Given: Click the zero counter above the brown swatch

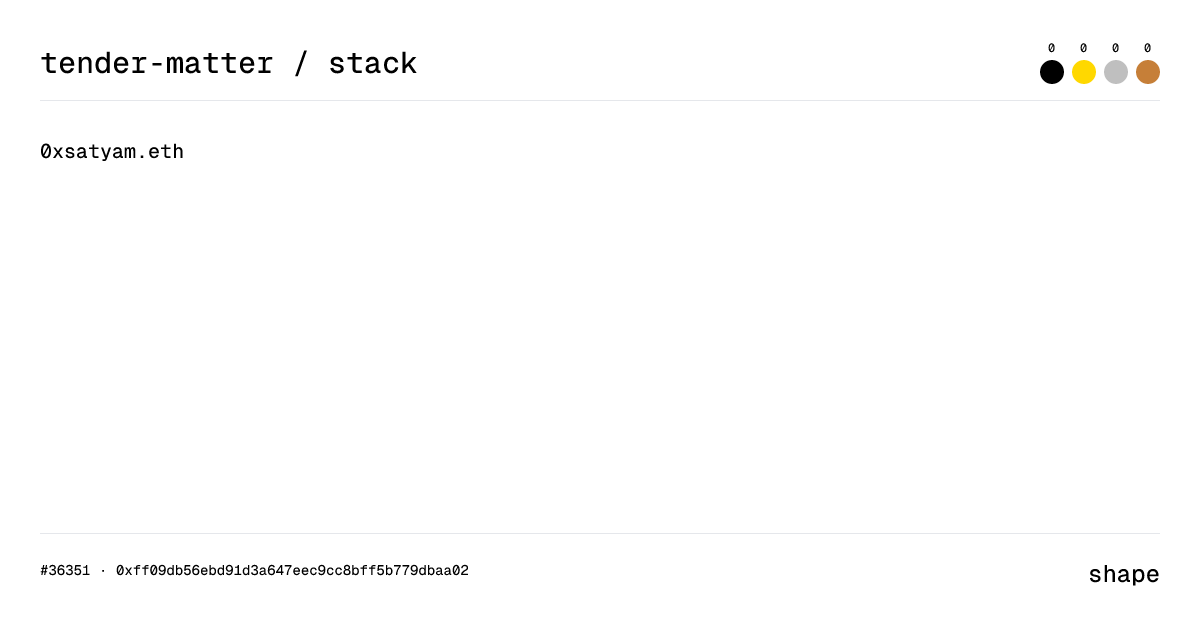Looking at the screenshot, I should point(1148,47).
